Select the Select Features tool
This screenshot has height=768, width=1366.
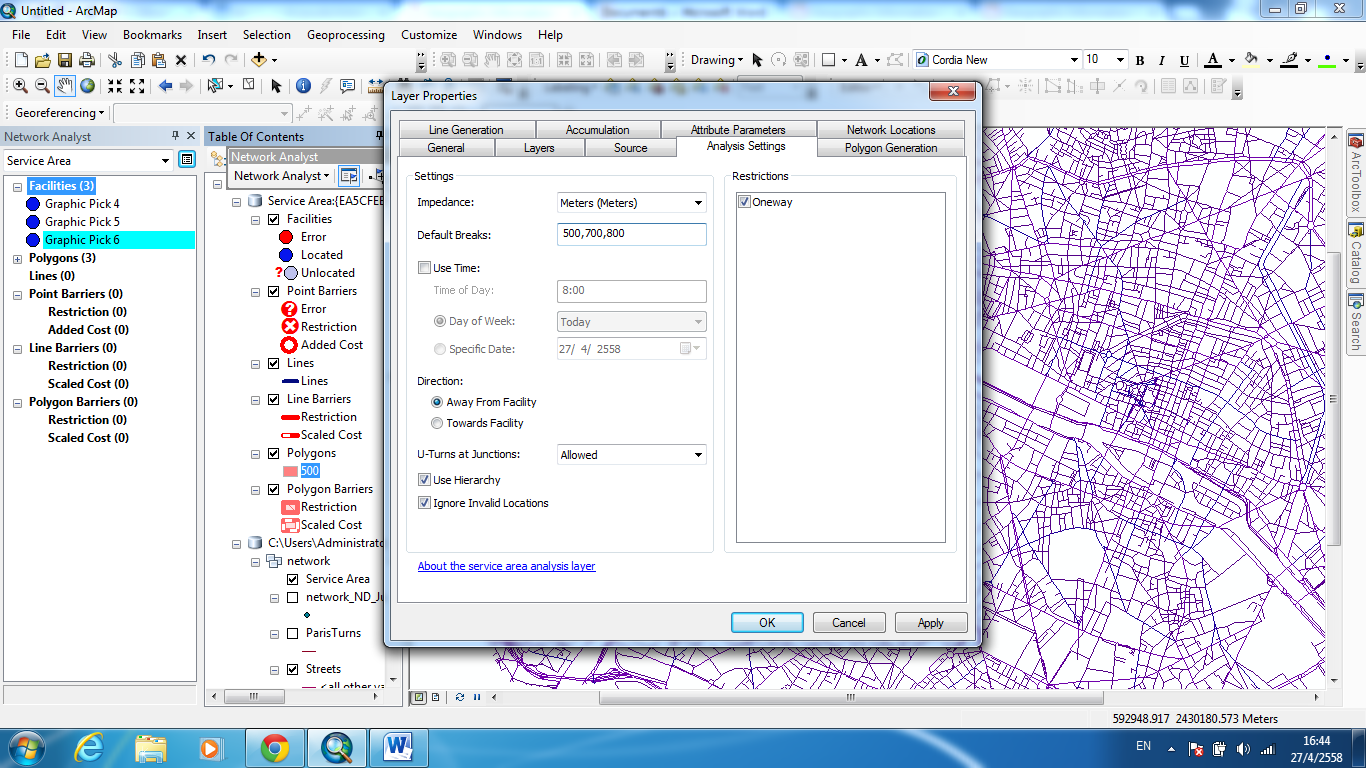click(214, 86)
